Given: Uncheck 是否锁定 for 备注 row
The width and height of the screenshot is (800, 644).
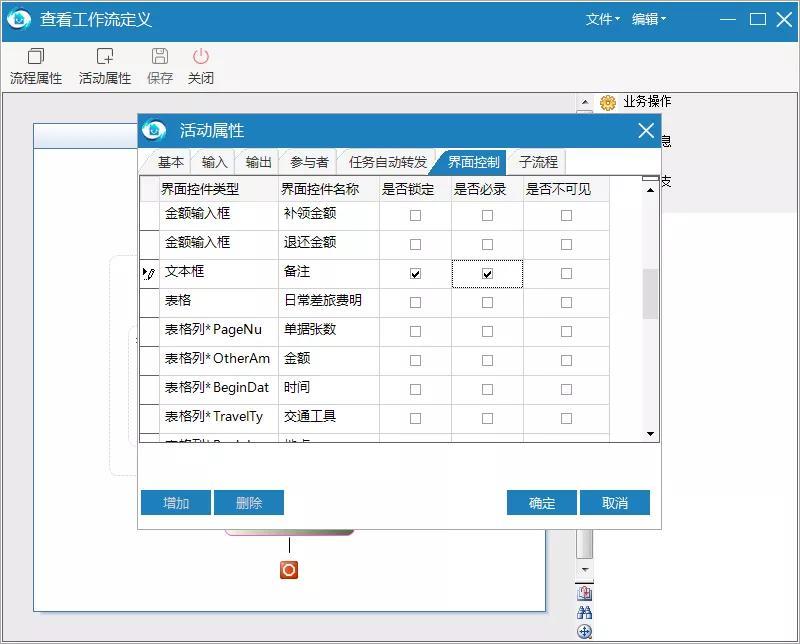Looking at the screenshot, I should 415,274.
